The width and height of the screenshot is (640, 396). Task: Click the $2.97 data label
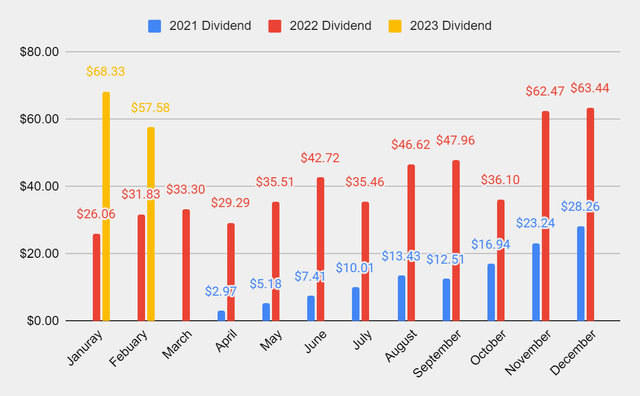221,291
